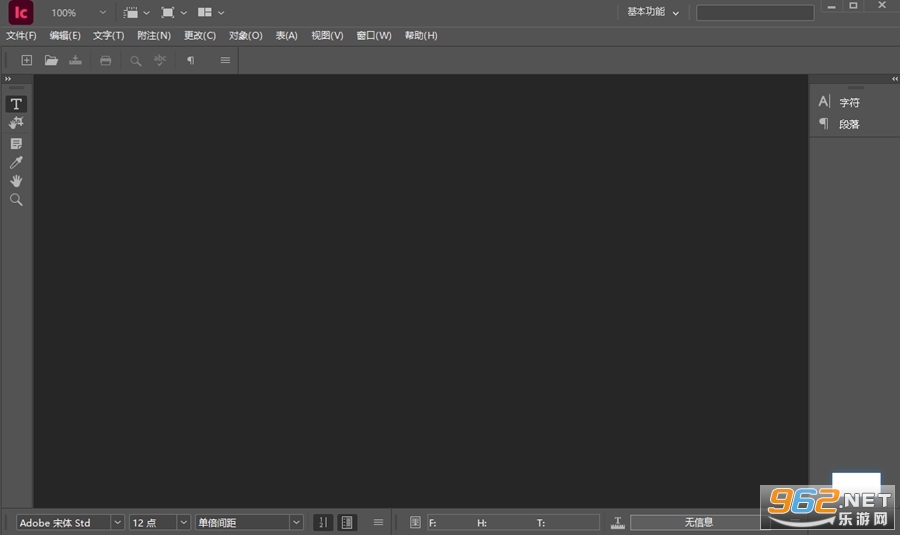Viewport: 900px width, 535px height.
Task: Open the 100% zoom level dropdown
Action: 102,12
